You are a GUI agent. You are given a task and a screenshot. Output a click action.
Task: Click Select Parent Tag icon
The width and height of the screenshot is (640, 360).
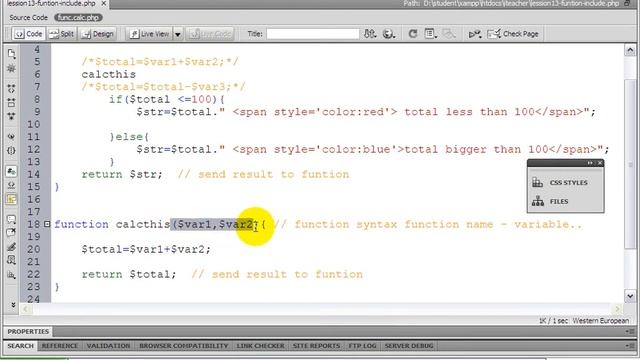coord(11,136)
